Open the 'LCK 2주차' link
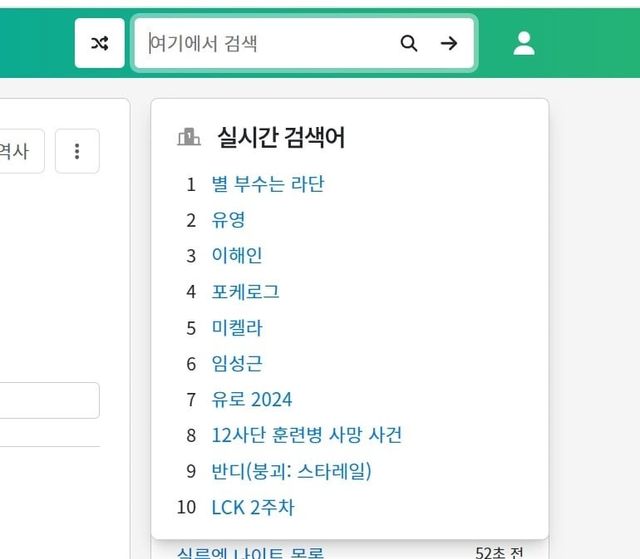 point(253,508)
